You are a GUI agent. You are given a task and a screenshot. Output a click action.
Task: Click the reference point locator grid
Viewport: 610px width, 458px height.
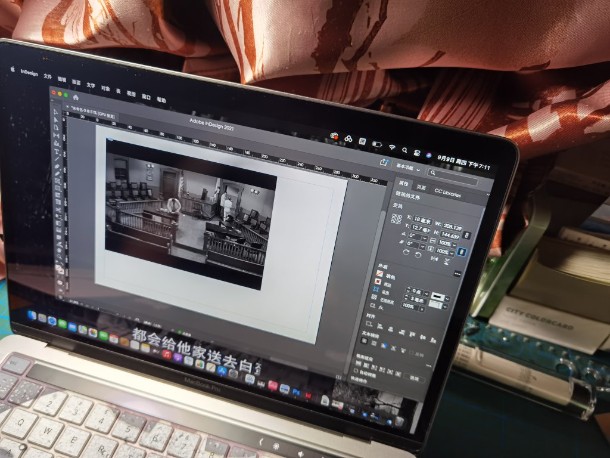pyautogui.click(x=396, y=218)
